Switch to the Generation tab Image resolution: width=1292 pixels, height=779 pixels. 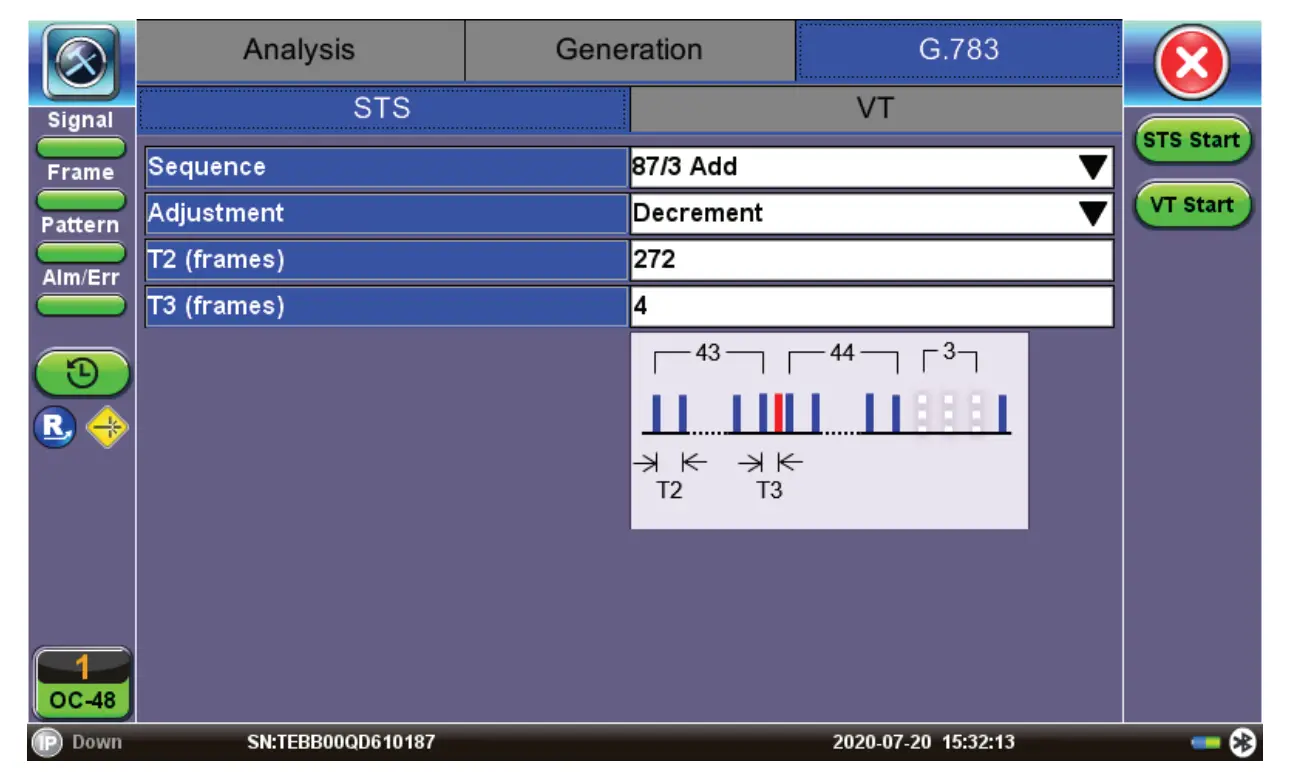point(629,50)
